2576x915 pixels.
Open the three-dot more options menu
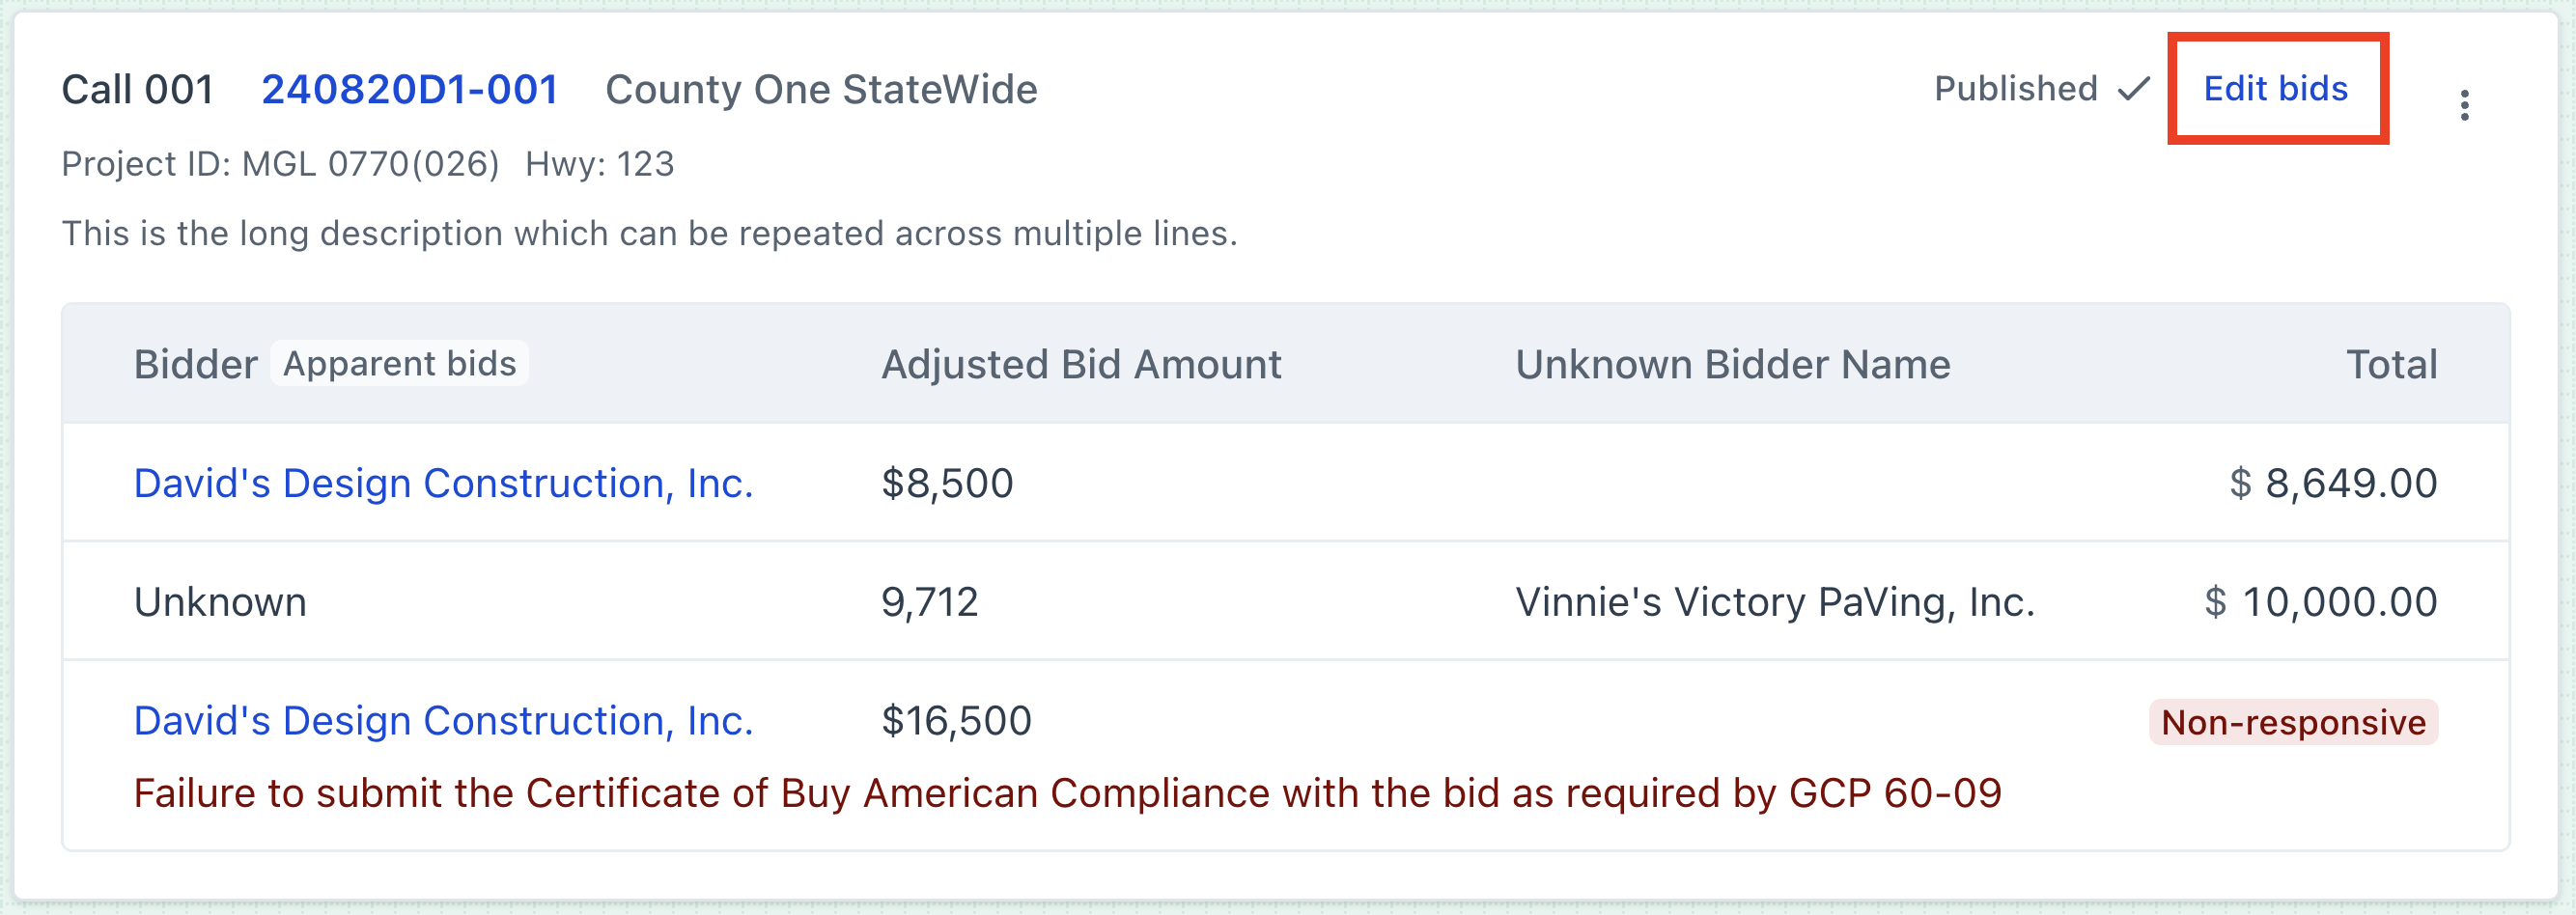[x=2464, y=105]
